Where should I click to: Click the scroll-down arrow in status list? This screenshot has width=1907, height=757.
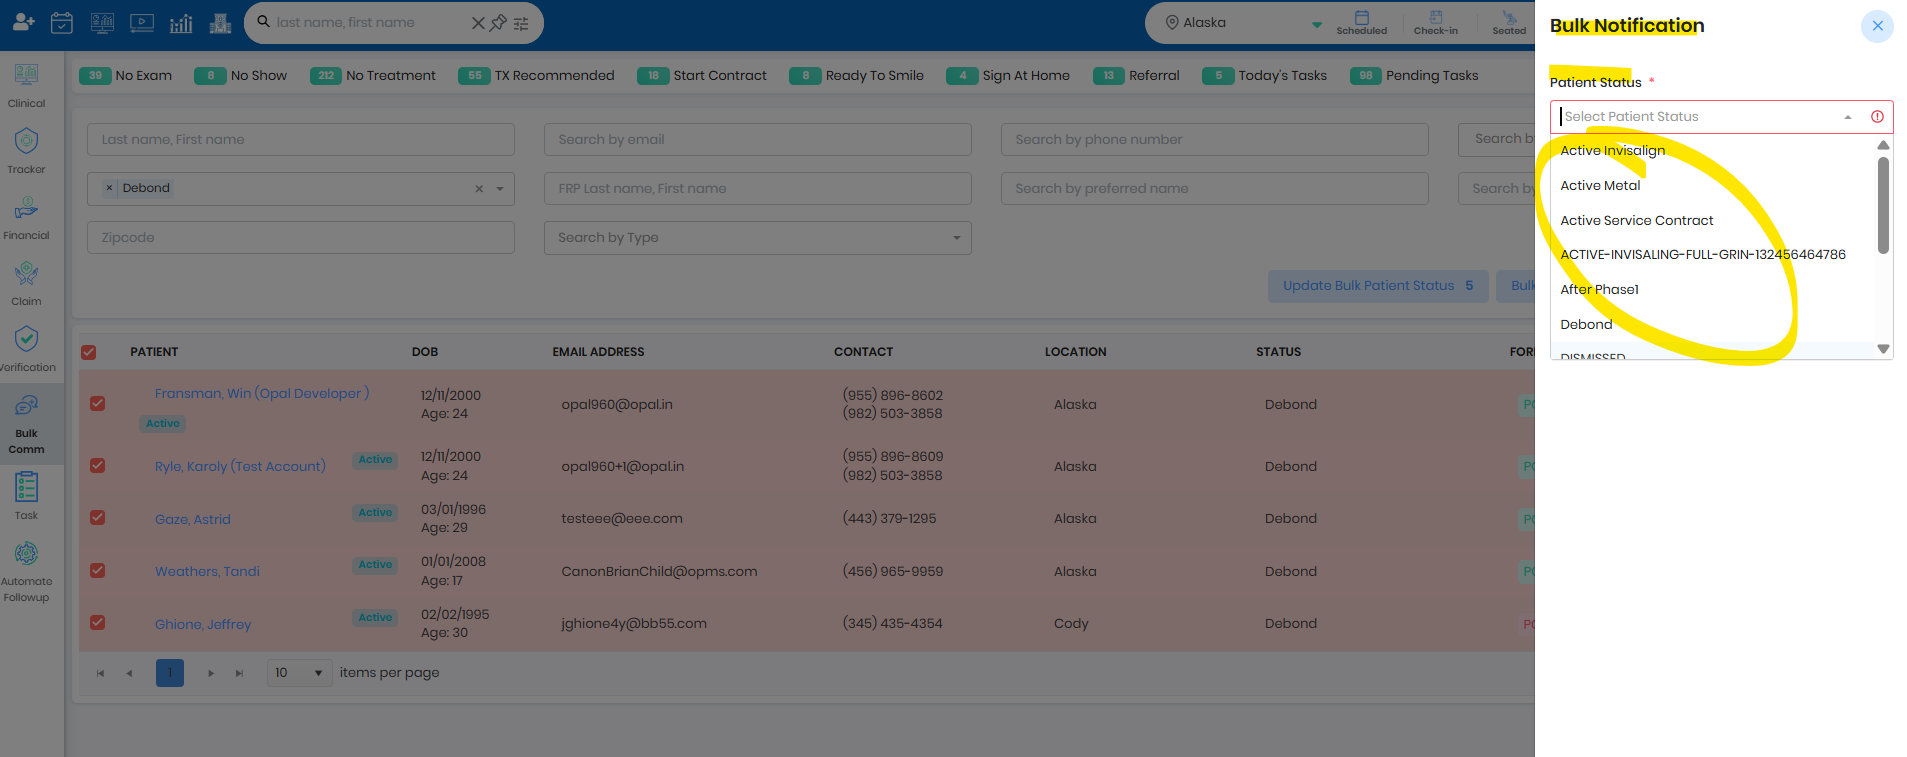tap(1883, 349)
